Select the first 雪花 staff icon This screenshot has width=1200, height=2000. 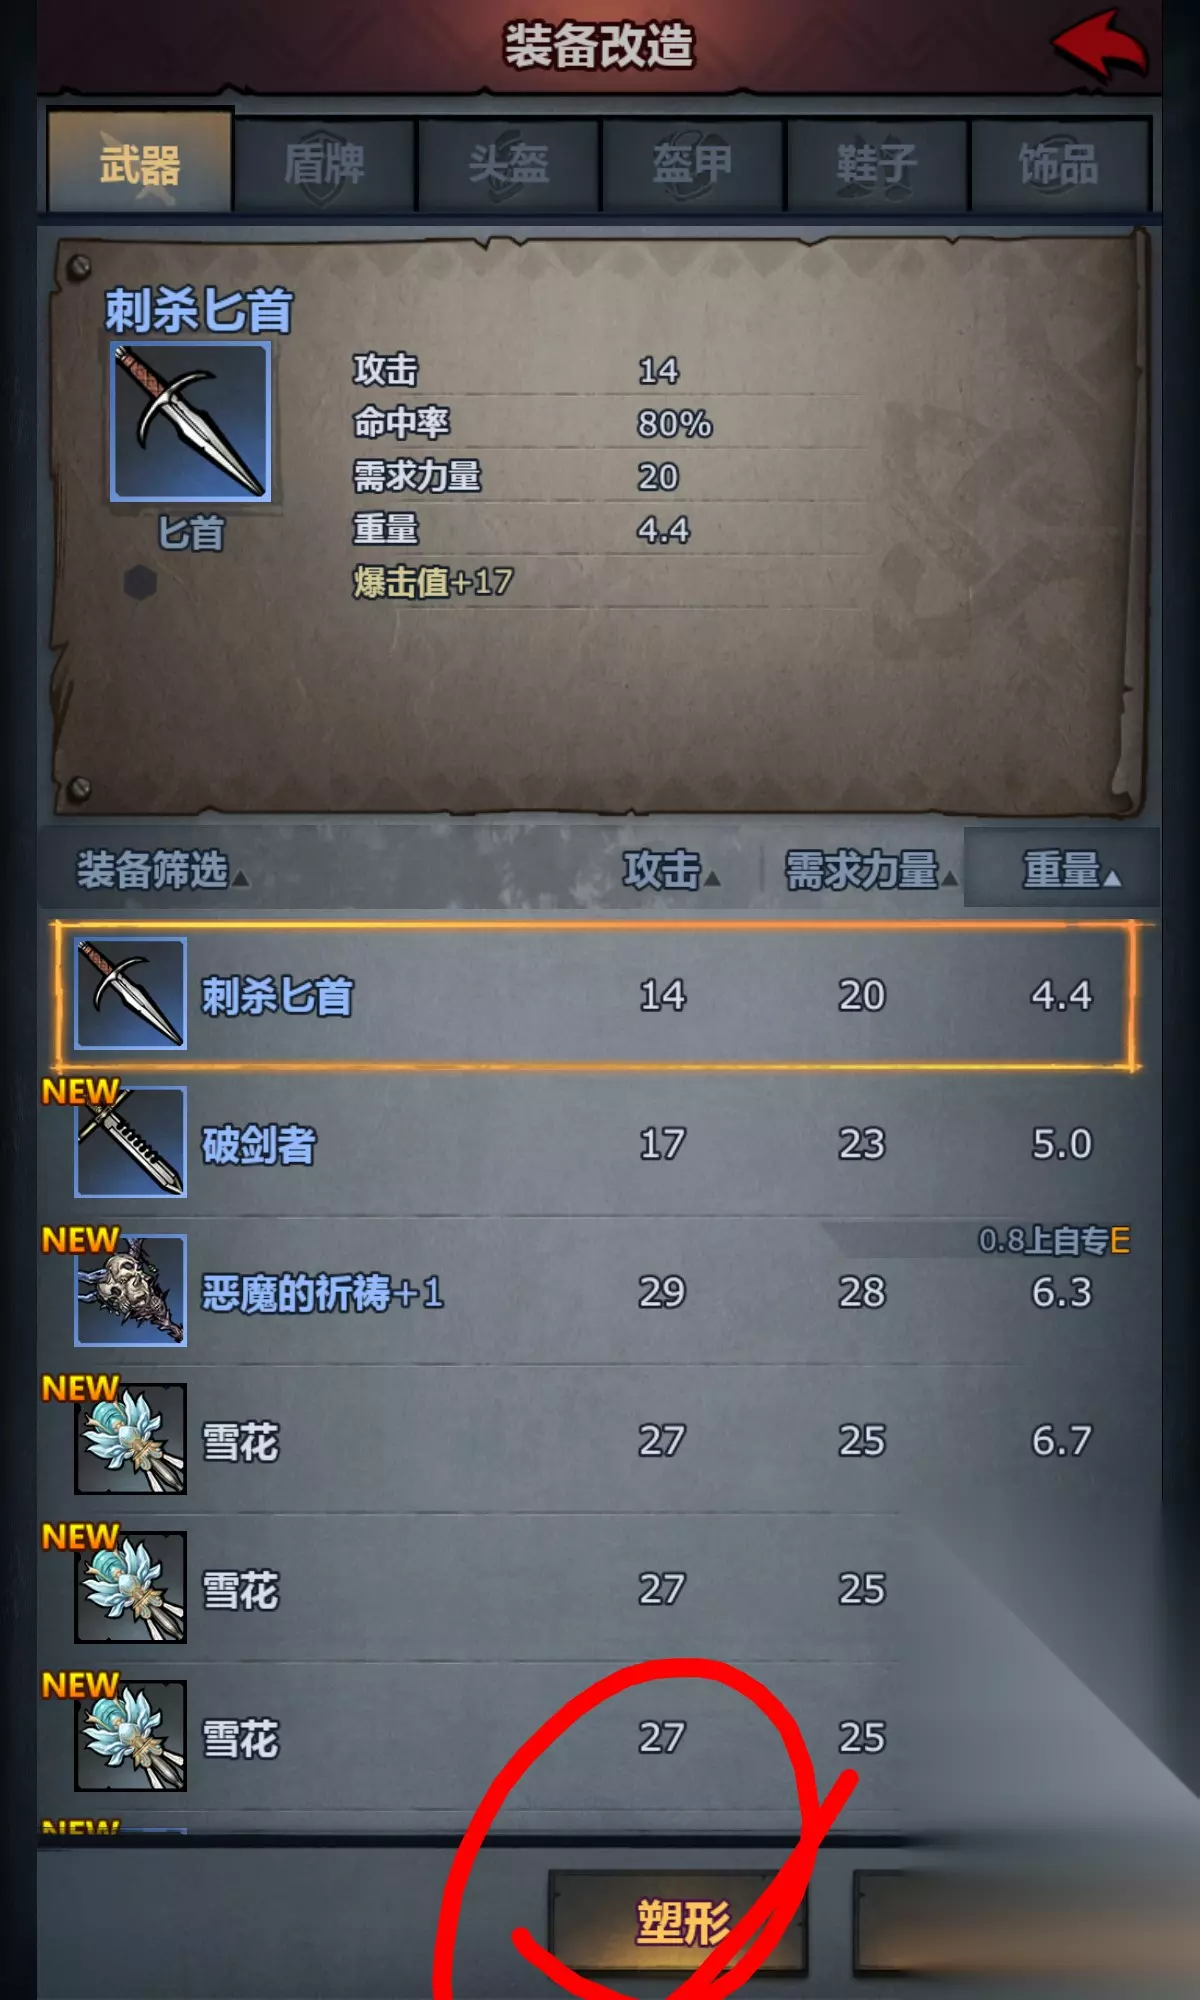coord(130,1438)
